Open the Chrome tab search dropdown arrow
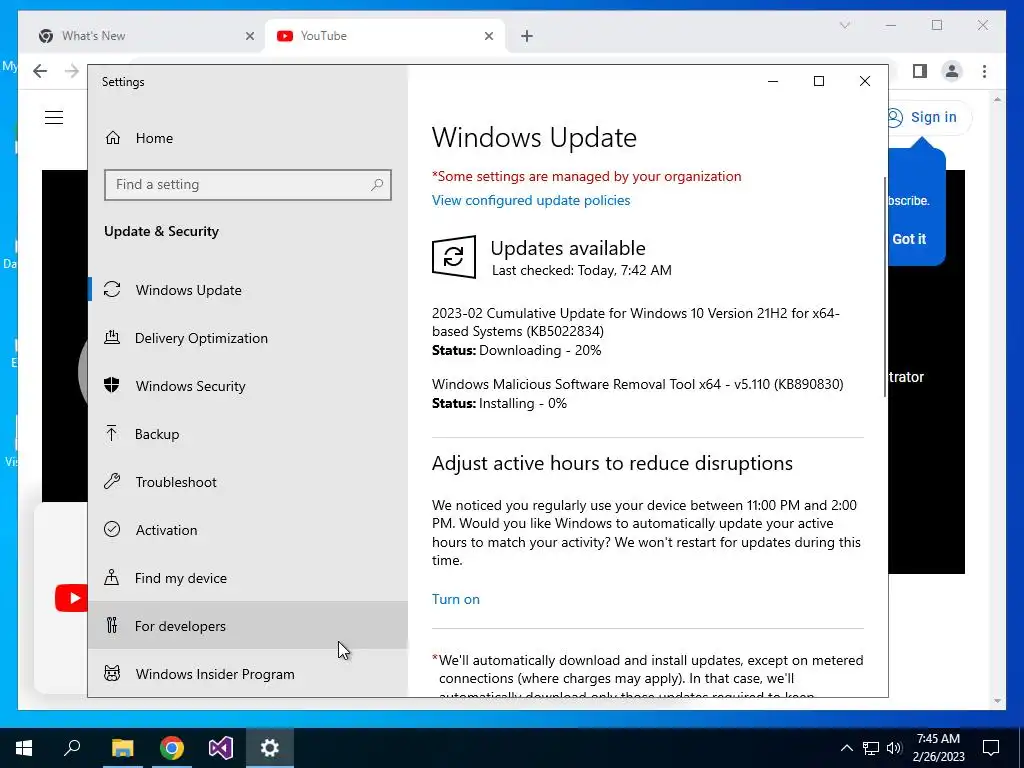Image resolution: width=1024 pixels, height=768 pixels. (x=845, y=25)
